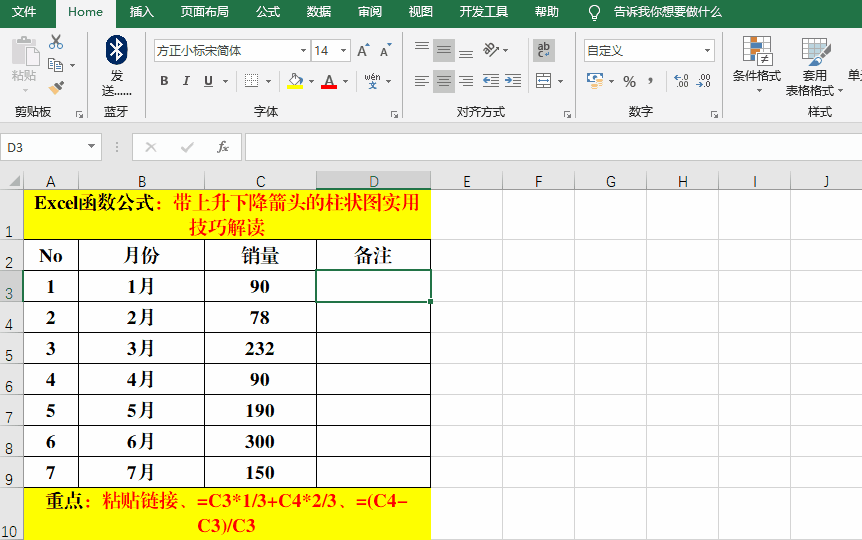Open 套用表格格式 table styles
The width and height of the screenshot is (862, 540).
[x=814, y=66]
